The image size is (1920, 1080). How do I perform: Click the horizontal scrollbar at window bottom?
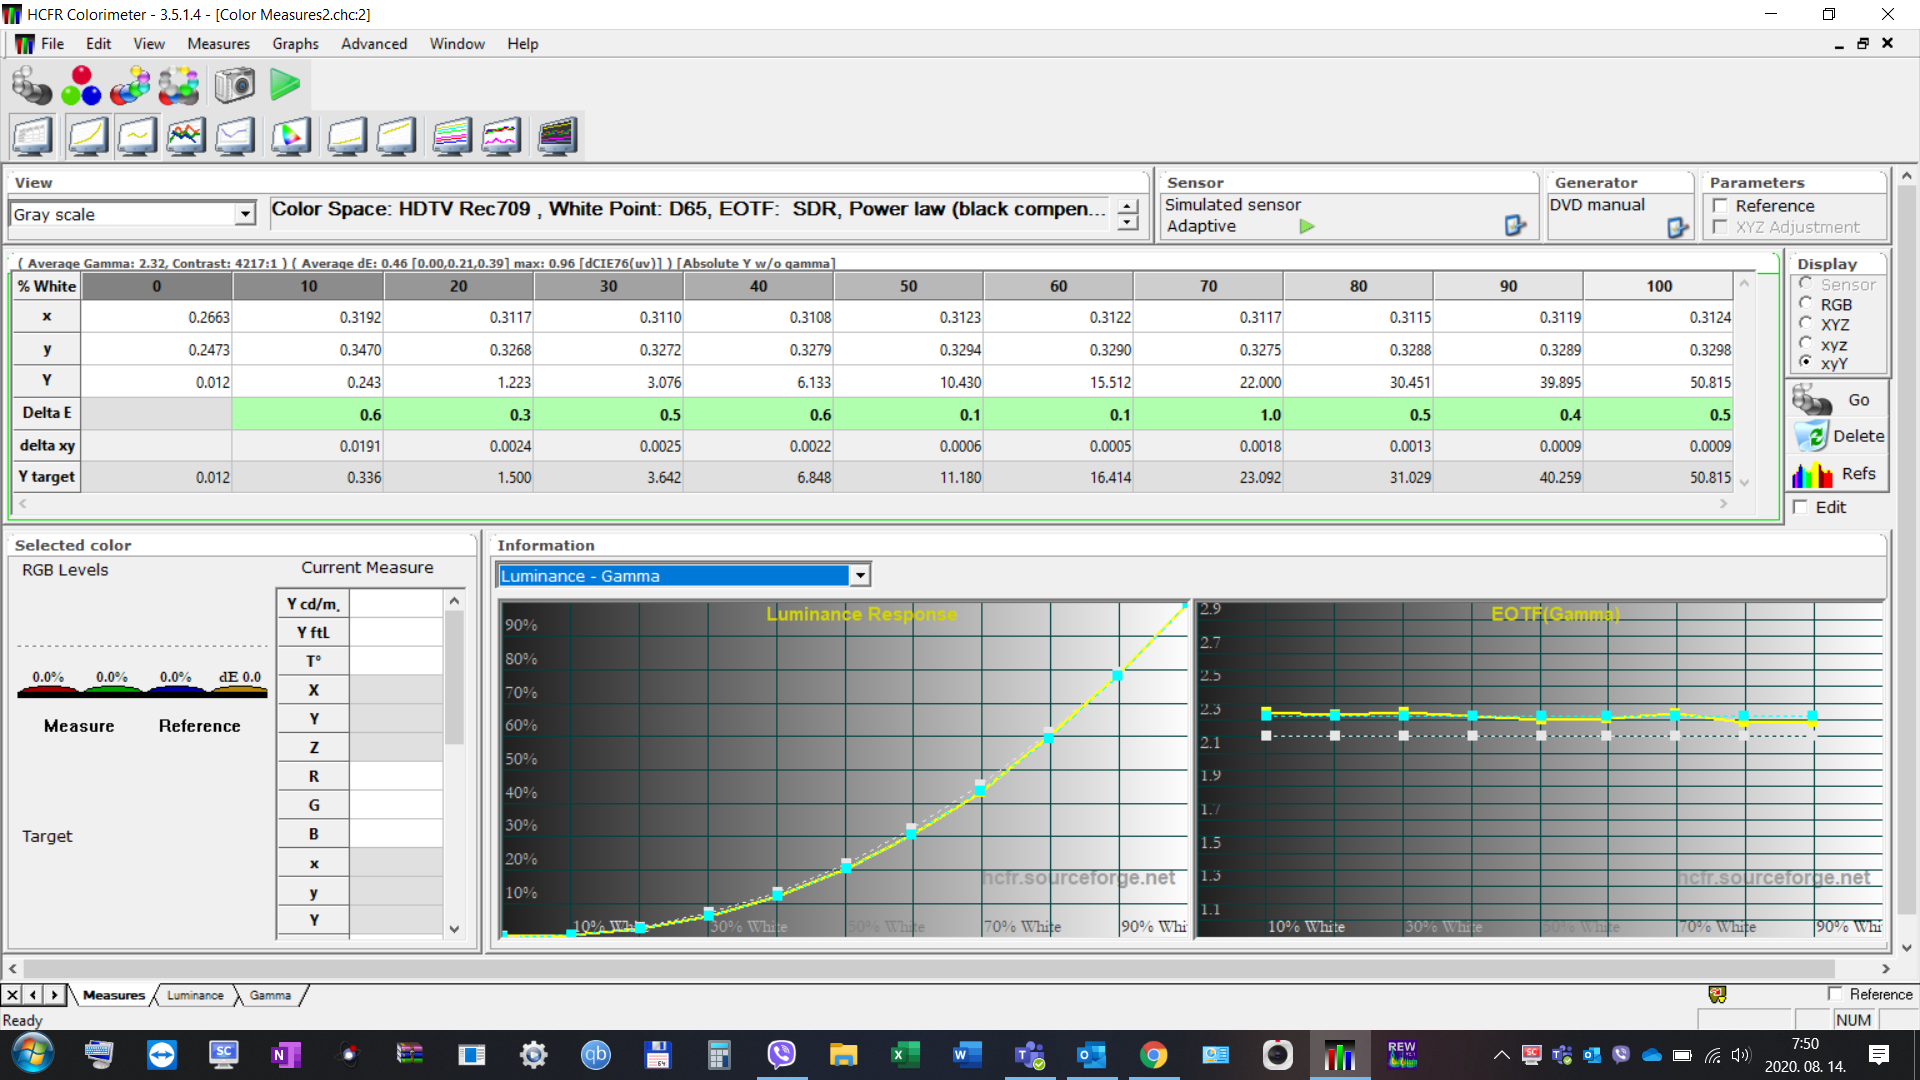[929, 968]
